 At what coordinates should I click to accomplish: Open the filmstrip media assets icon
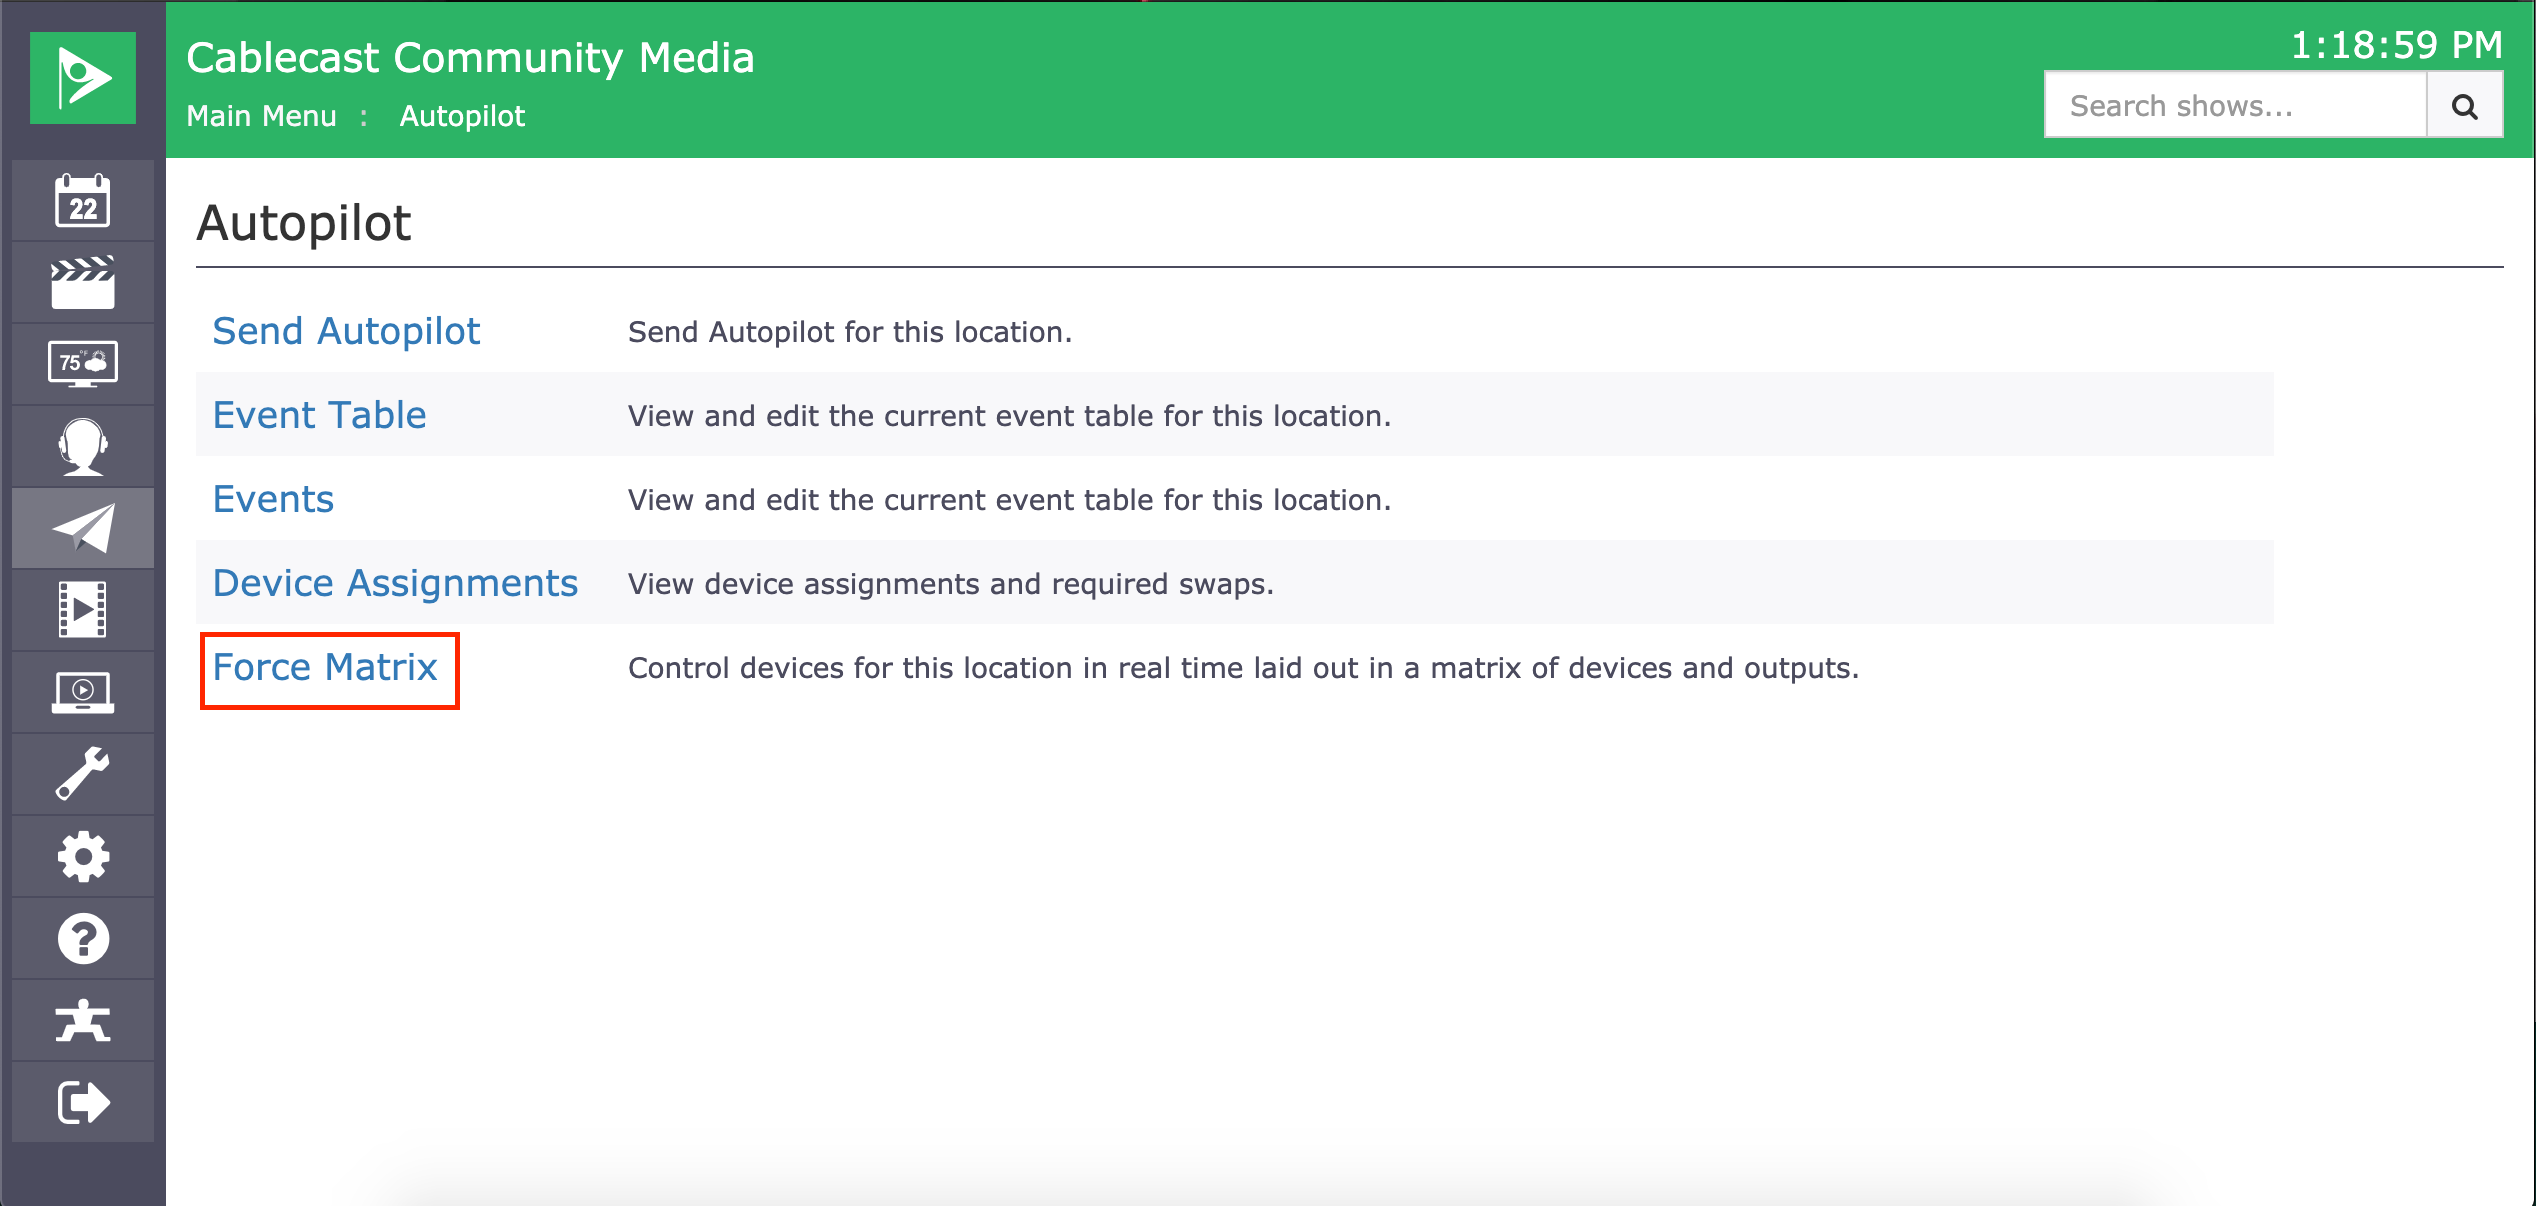pos(83,610)
